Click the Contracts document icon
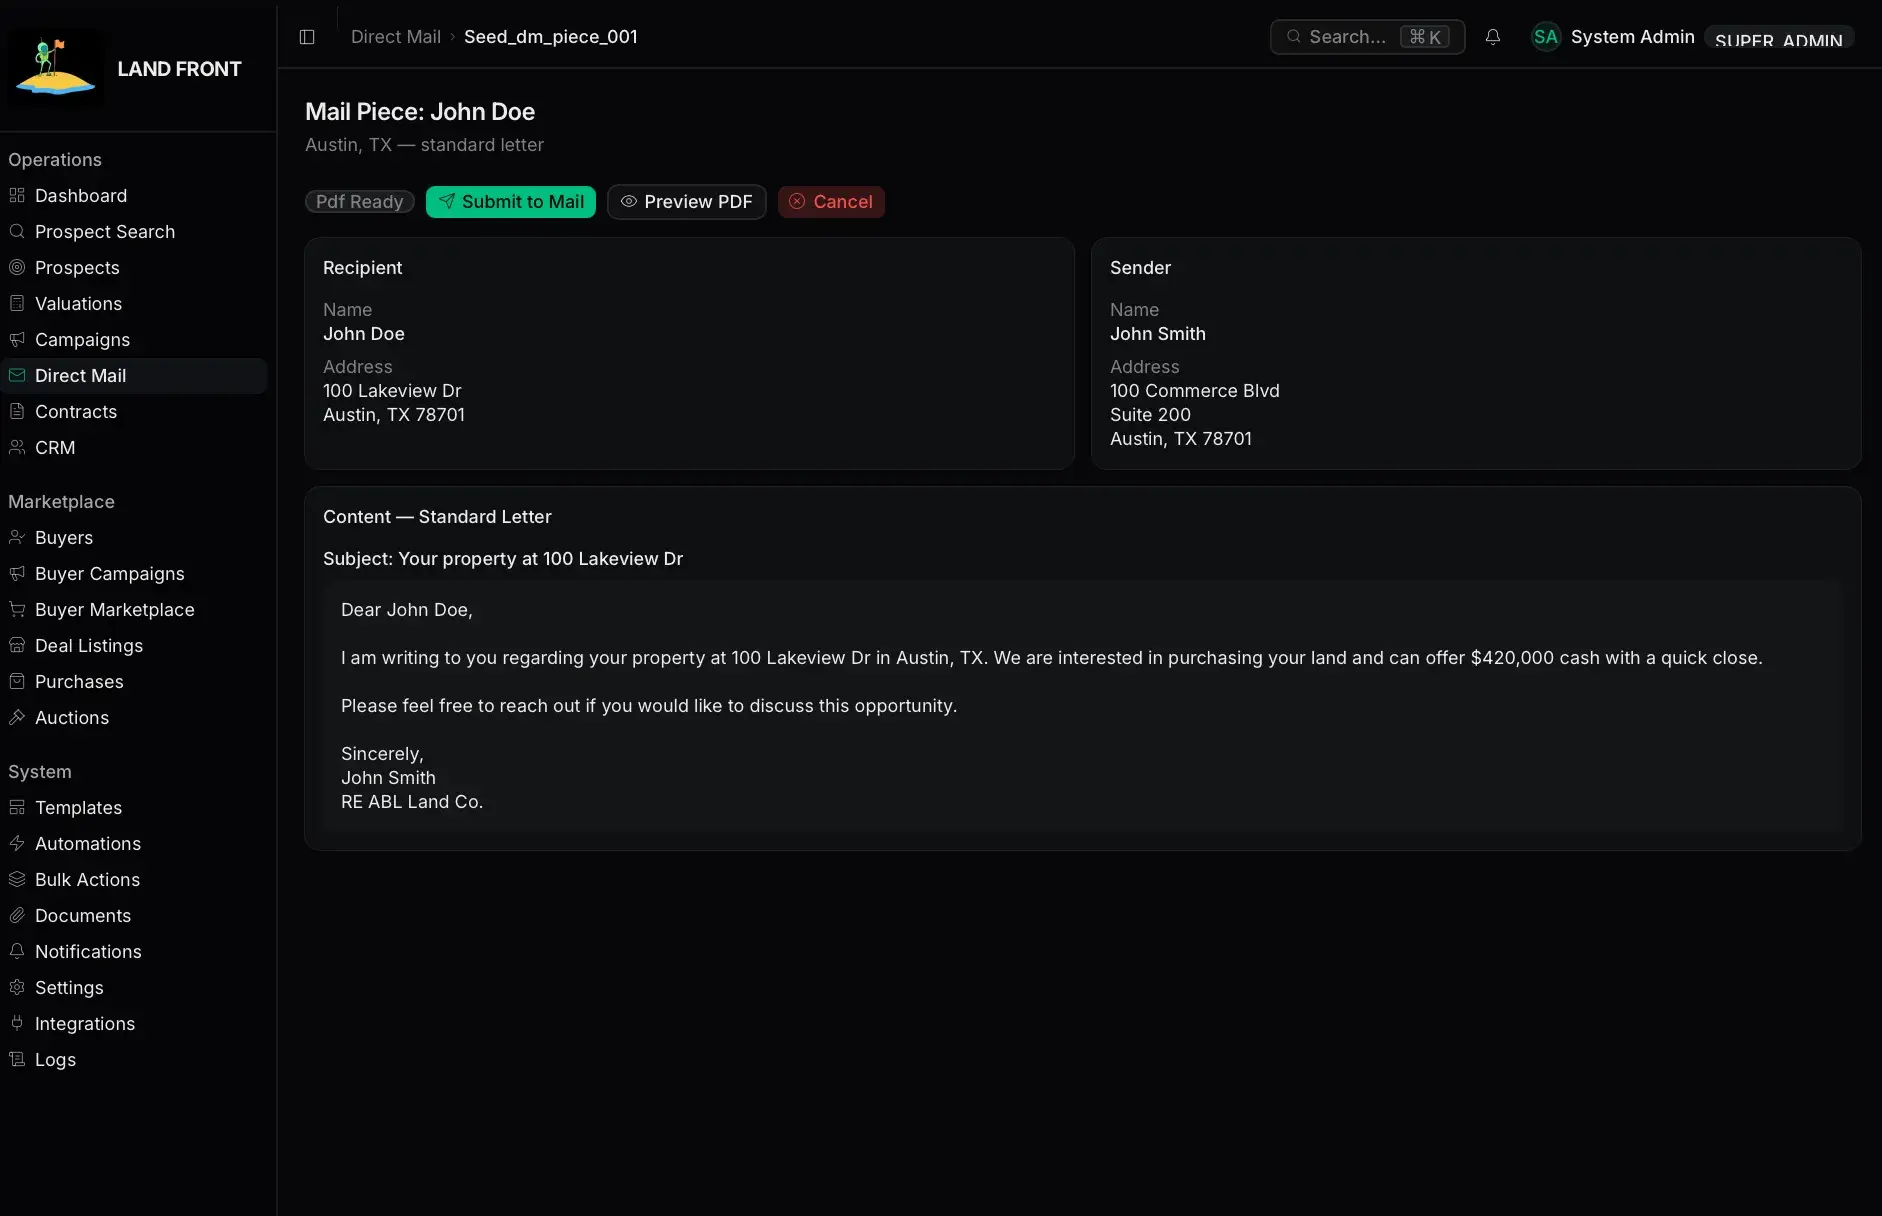Image resolution: width=1882 pixels, height=1216 pixels. coord(17,411)
